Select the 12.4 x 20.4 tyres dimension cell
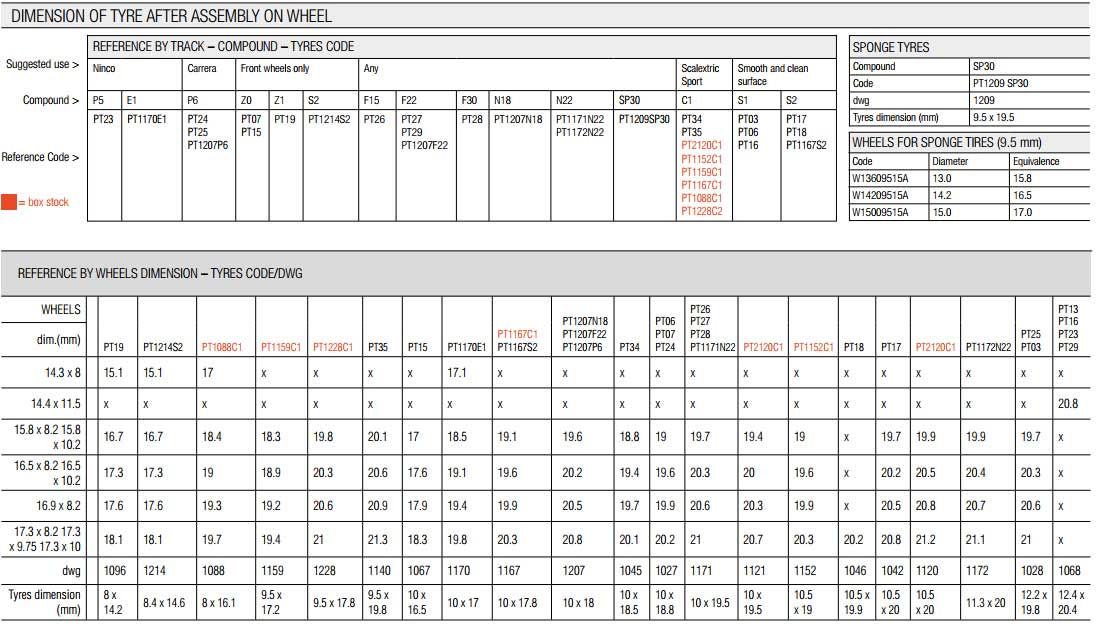 point(1068,602)
